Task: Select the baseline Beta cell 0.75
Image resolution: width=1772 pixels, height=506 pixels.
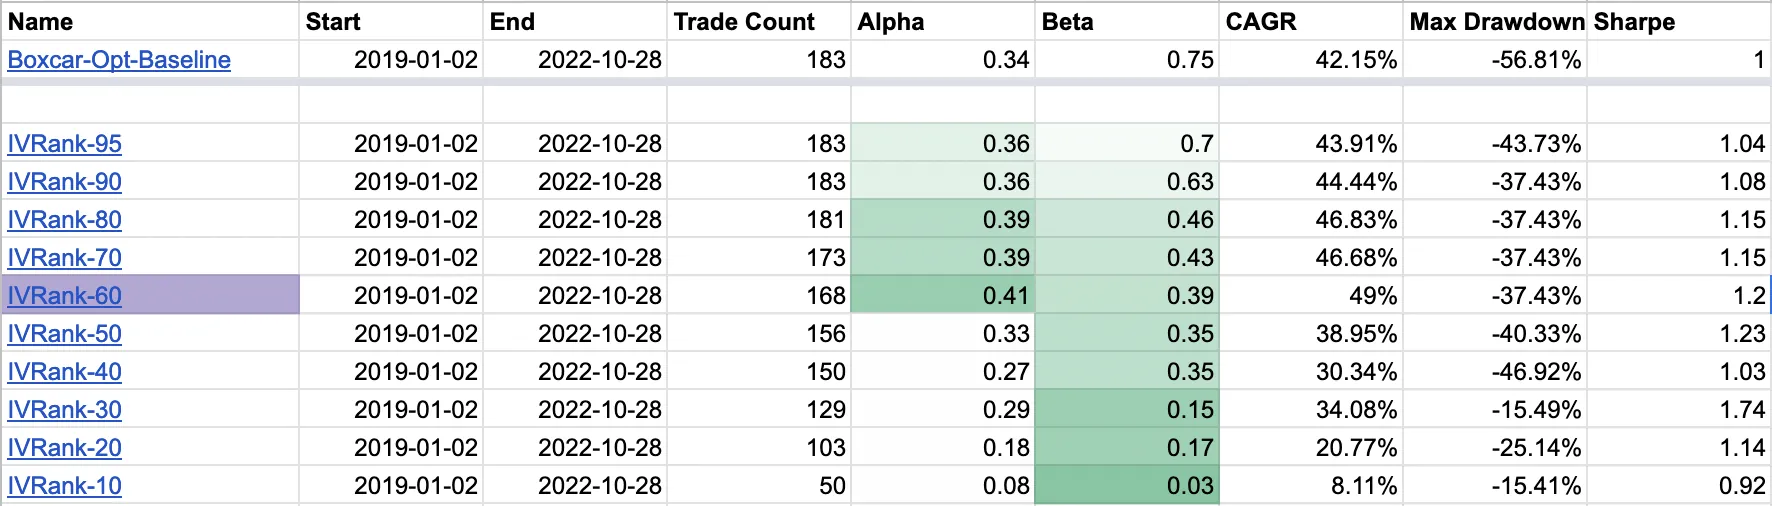Action: [1127, 60]
